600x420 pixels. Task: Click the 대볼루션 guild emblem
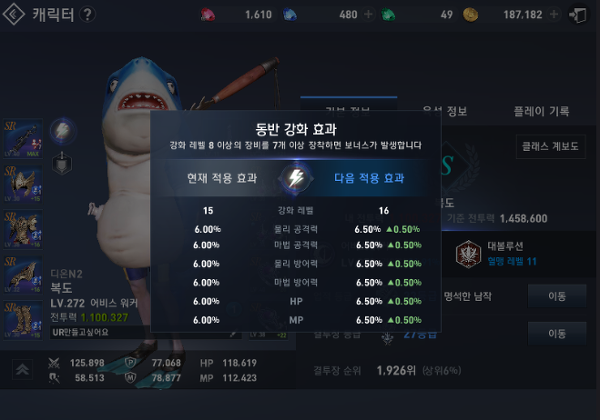click(x=468, y=254)
